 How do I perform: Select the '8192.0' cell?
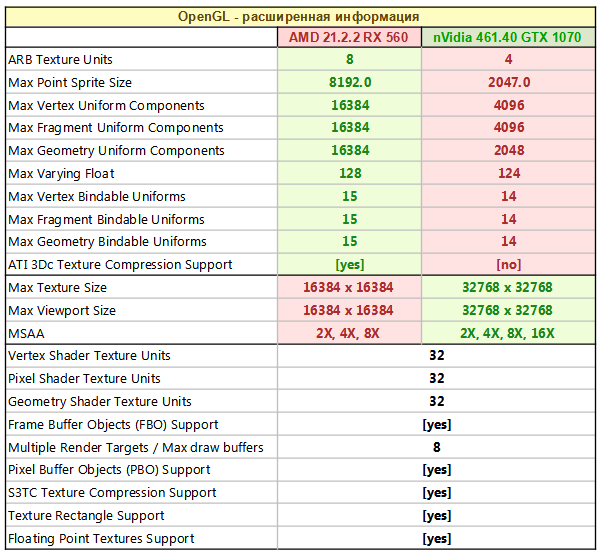point(349,82)
